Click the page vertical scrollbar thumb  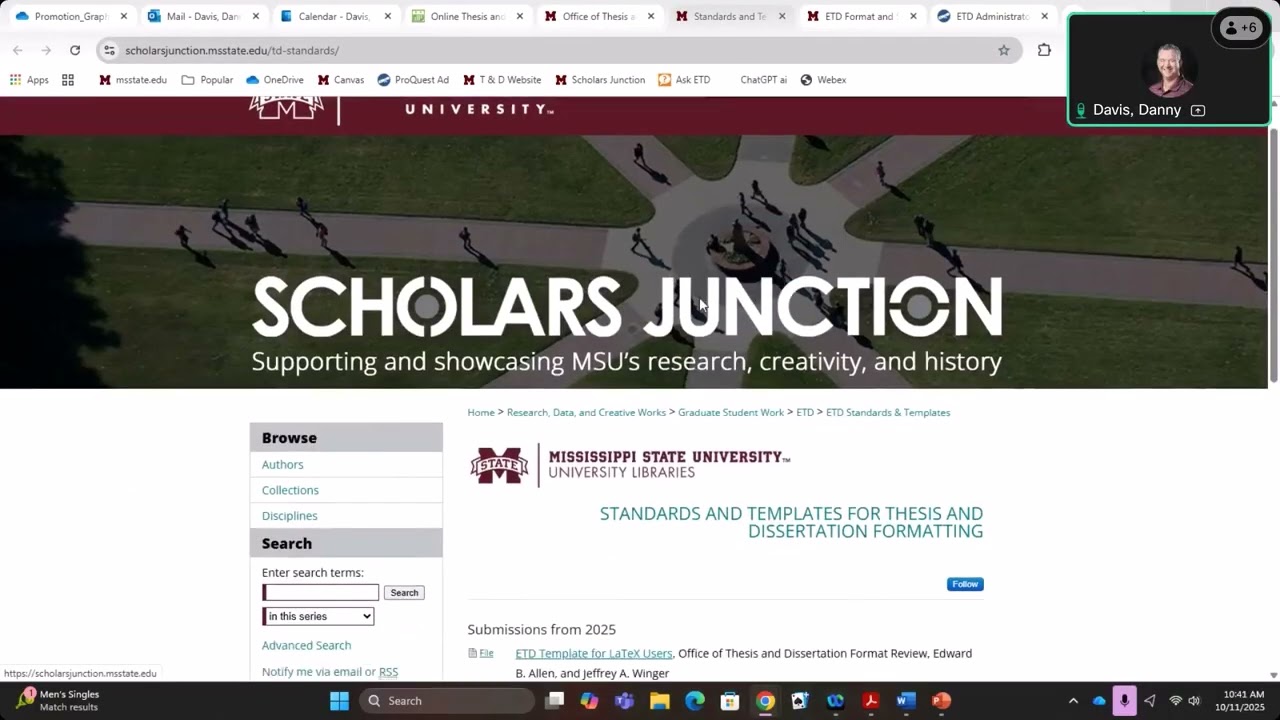coord(1273,254)
